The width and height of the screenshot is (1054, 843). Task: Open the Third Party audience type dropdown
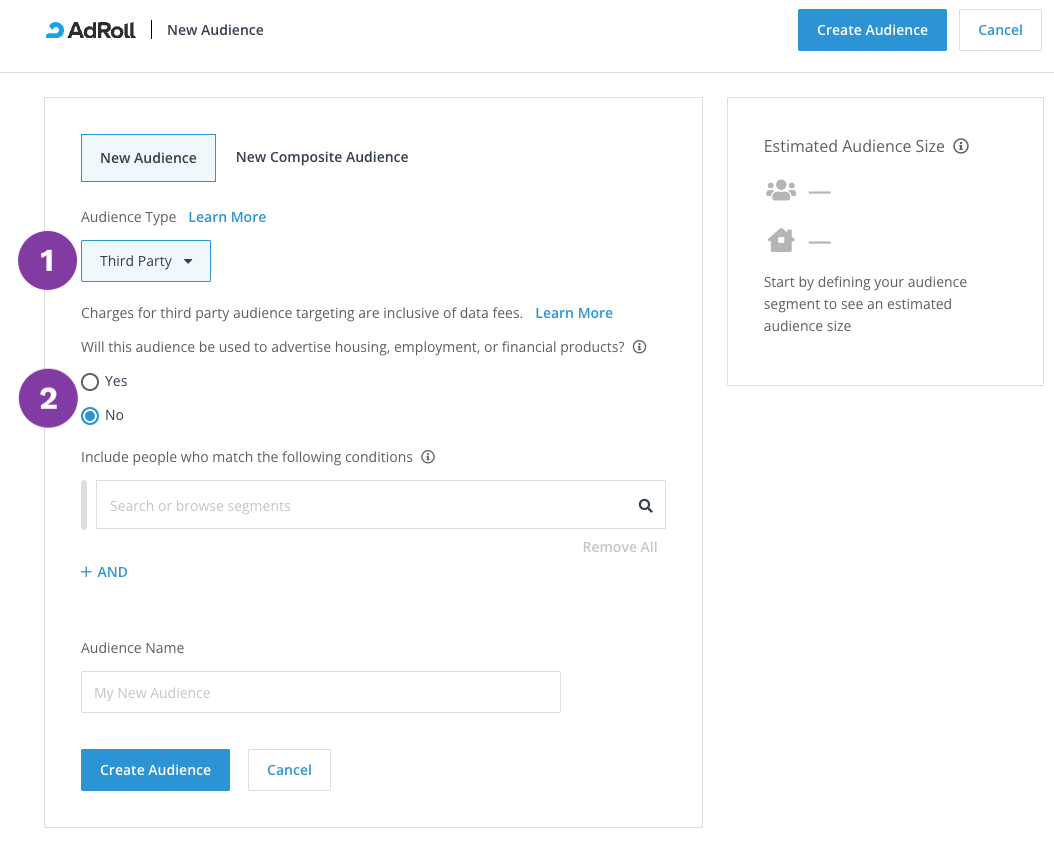[x=146, y=261]
